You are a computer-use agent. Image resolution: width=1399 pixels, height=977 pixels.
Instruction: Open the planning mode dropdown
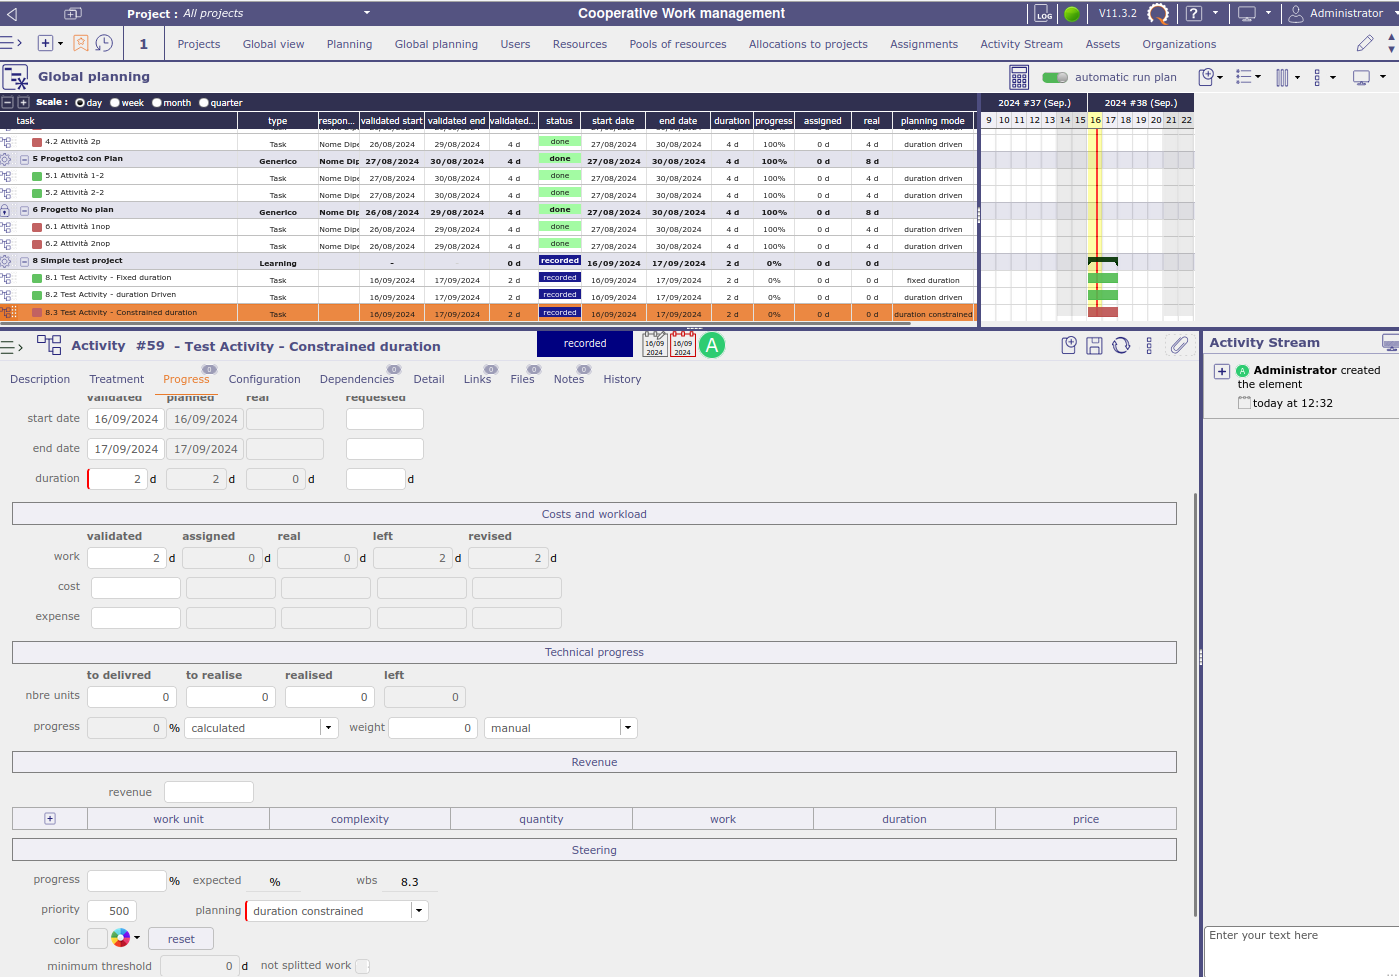pyautogui.click(x=420, y=911)
